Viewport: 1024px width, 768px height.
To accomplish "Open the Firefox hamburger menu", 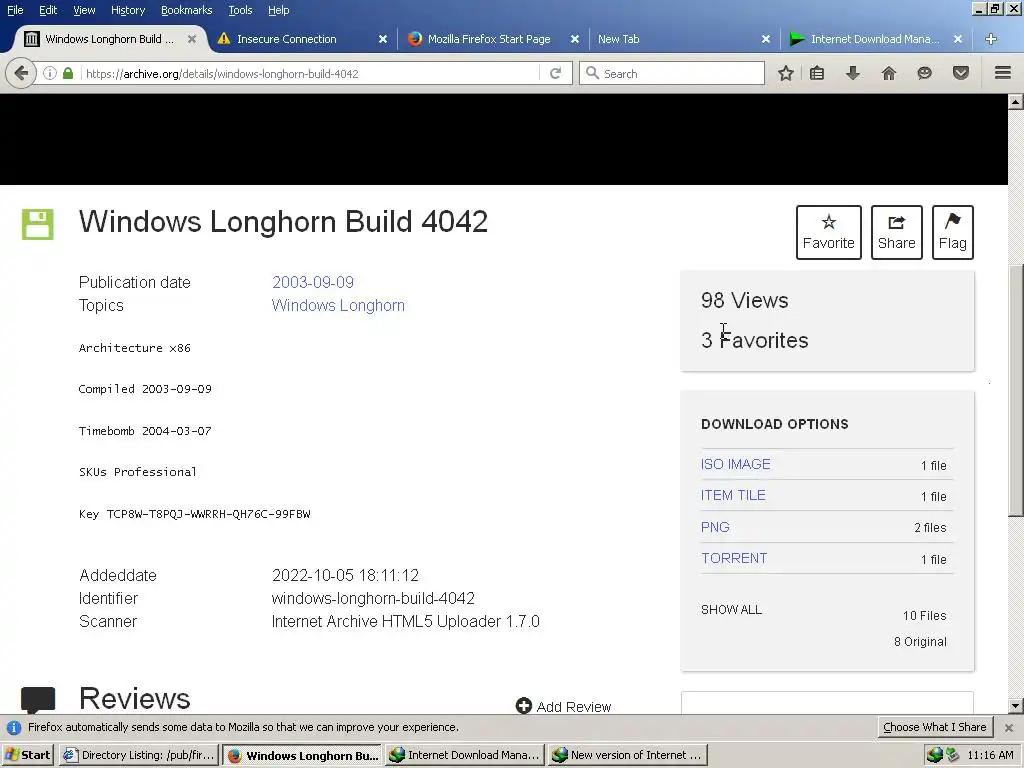I will pyautogui.click(x=1003, y=73).
